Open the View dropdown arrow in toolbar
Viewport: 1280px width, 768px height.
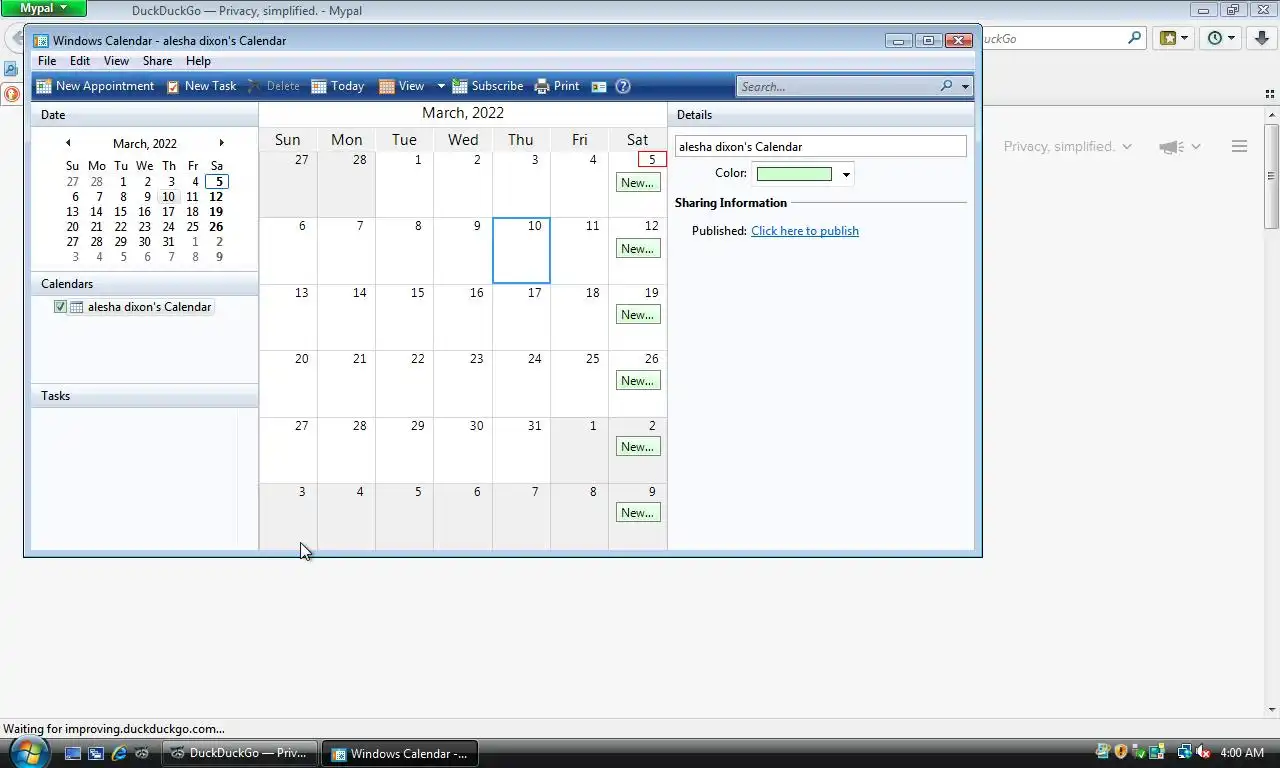coord(440,86)
